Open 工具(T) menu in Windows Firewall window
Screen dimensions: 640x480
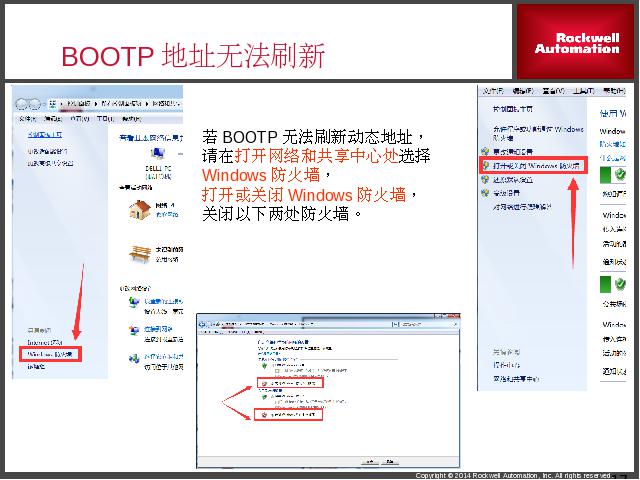[x=584, y=91]
